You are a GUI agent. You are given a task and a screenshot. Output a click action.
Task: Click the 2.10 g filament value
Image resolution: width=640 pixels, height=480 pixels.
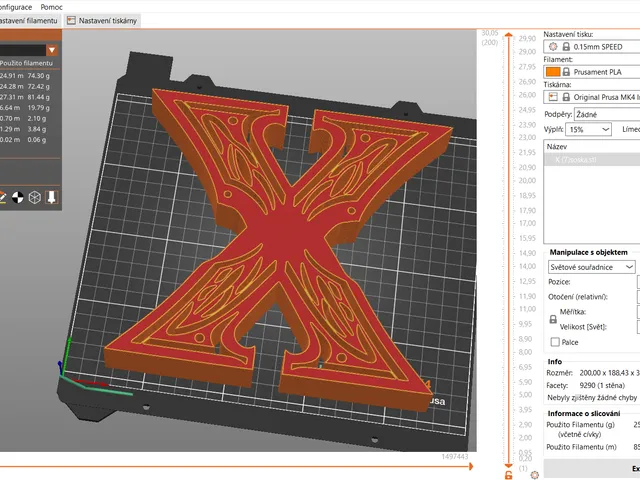[37, 118]
